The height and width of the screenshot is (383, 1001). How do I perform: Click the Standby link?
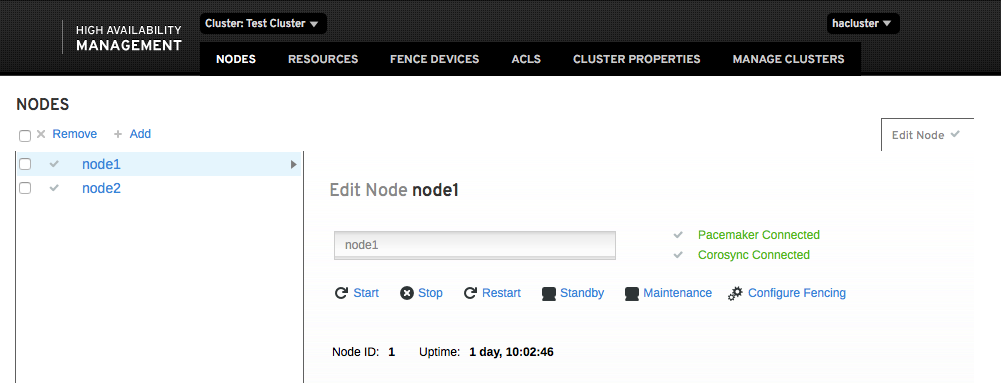[x=582, y=293]
